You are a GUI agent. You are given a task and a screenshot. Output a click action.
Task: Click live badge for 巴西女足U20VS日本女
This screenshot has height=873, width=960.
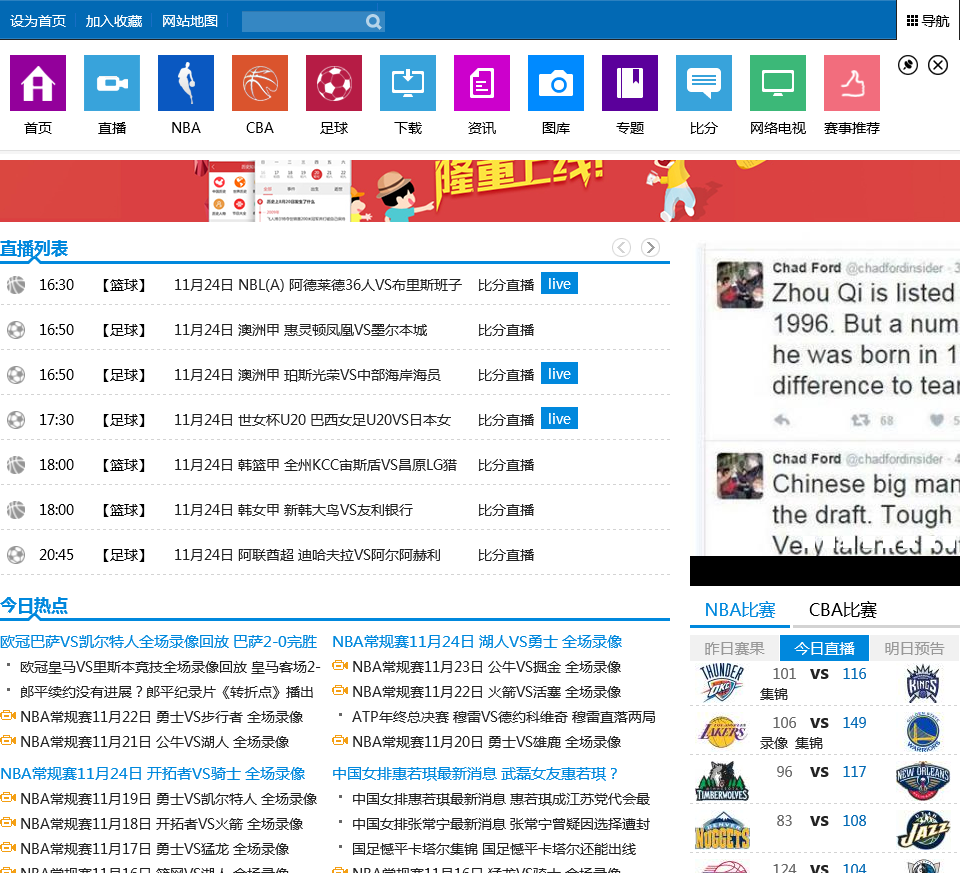pos(560,419)
